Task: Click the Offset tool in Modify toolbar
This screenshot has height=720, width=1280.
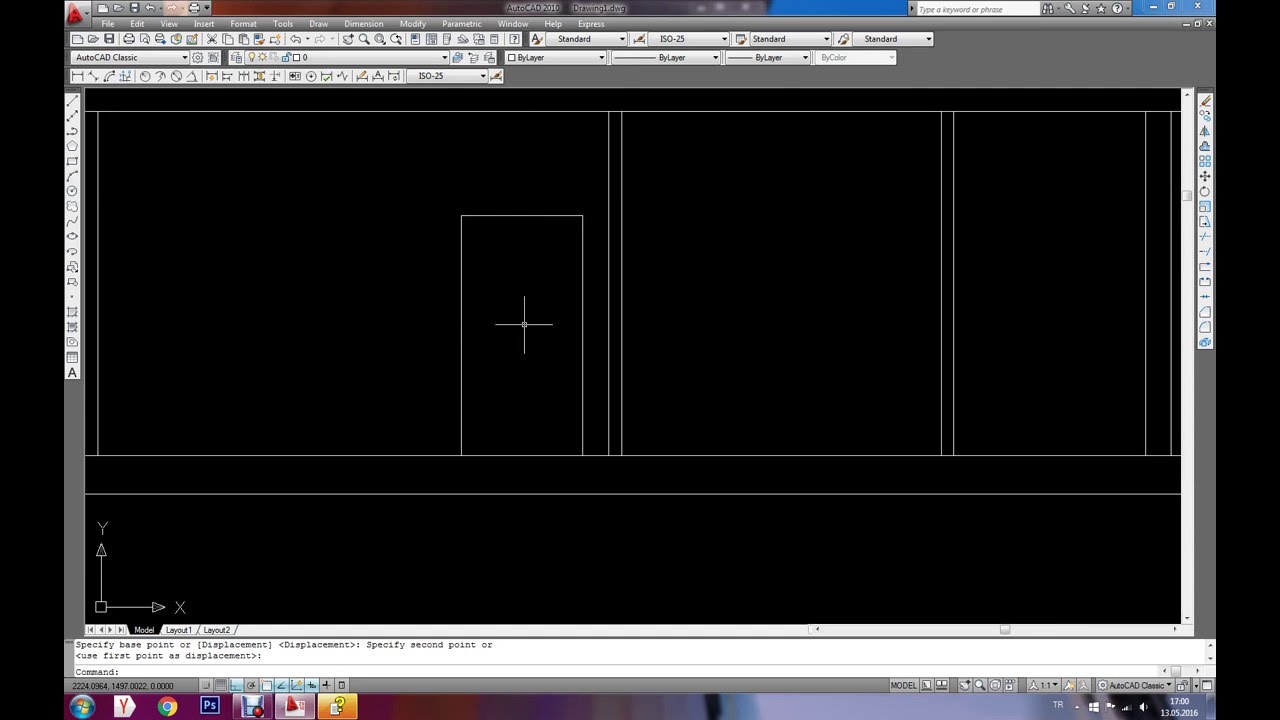Action: (x=1205, y=146)
